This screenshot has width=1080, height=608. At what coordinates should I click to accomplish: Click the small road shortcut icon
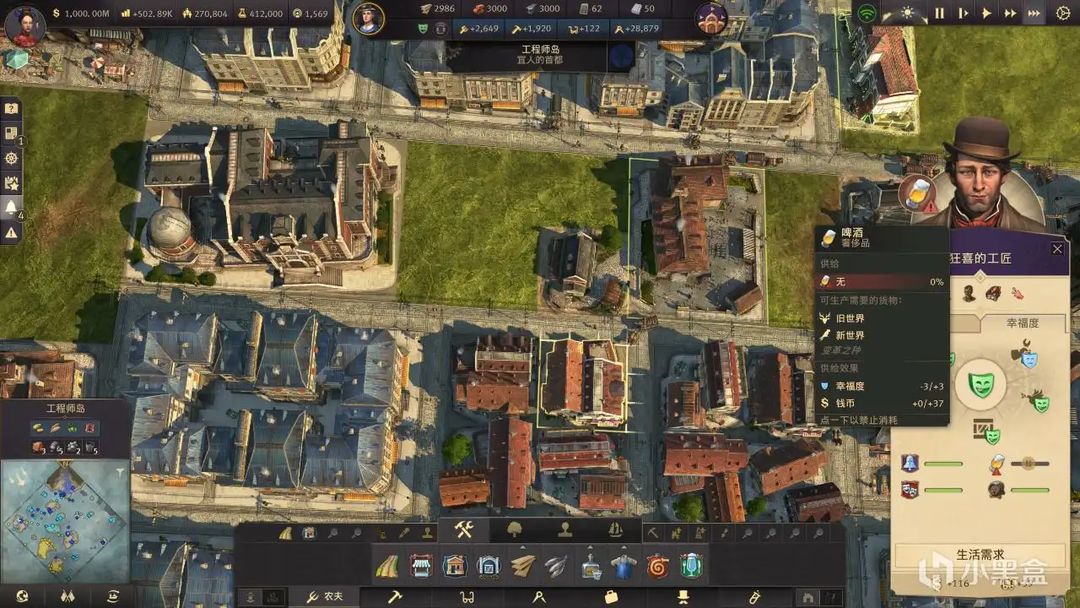pyautogui.click(x=285, y=533)
